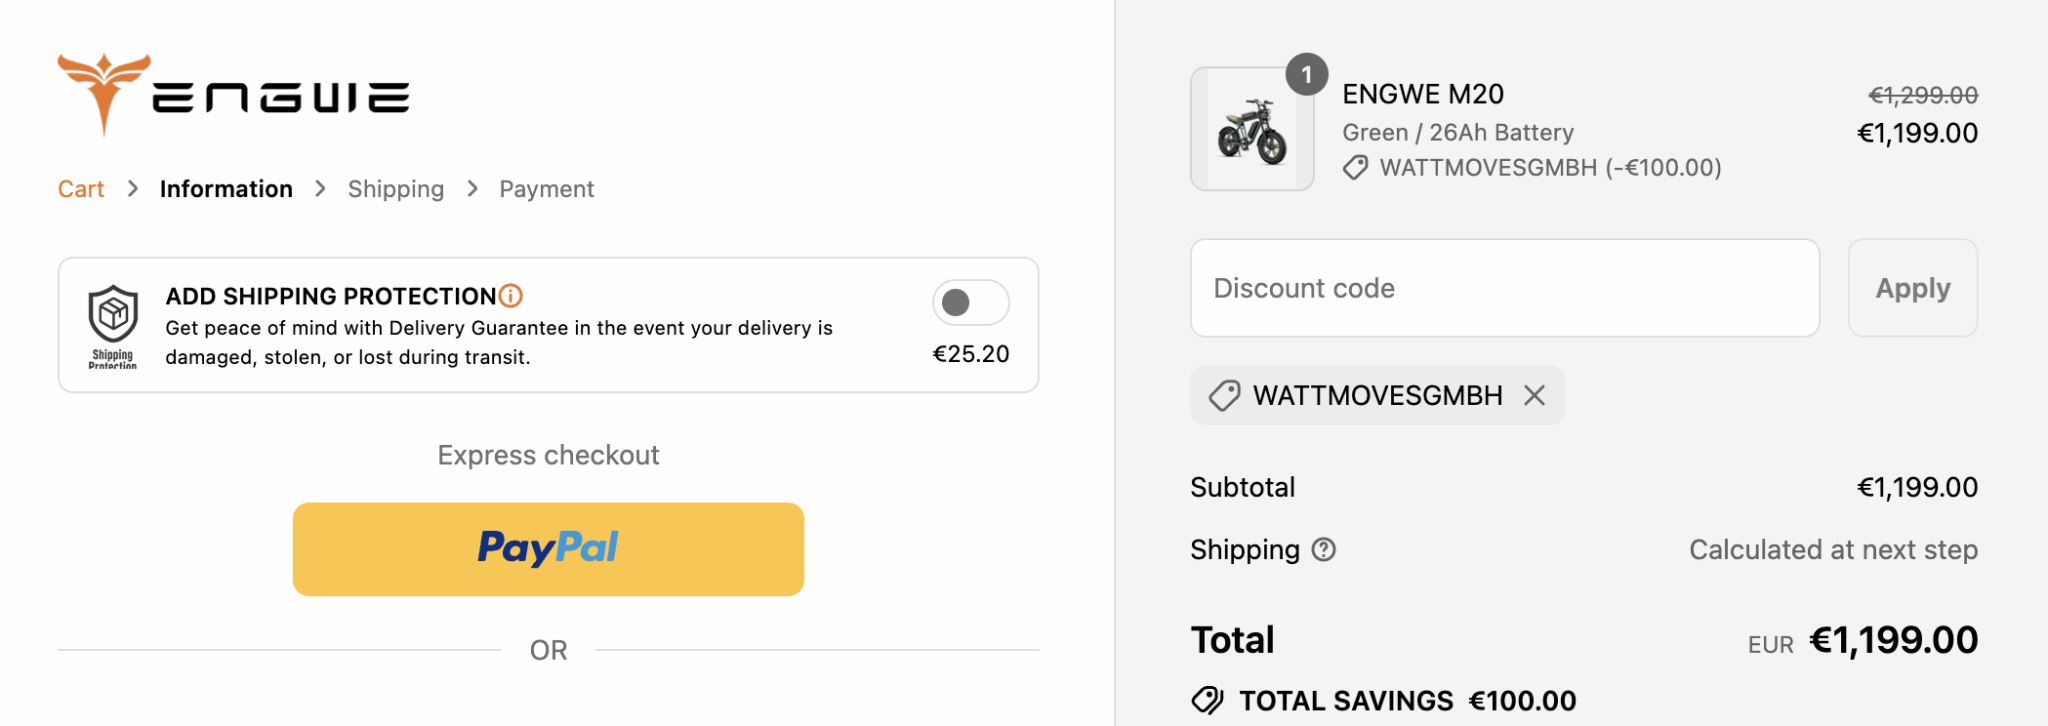The image size is (2048, 726).
Task: Click the shipping protection shield icon
Action: (x=113, y=327)
